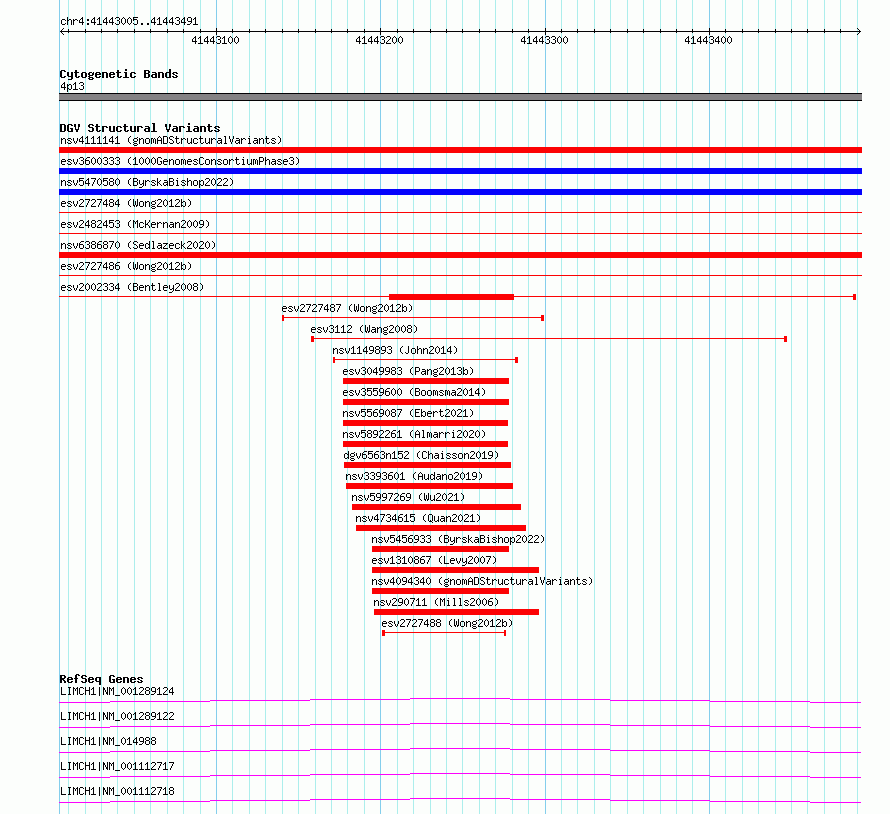Open variant nsv6386870 (Sedlazeck2020)
The height and width of the screenshot is (814, 890).
tap(138, 245)
